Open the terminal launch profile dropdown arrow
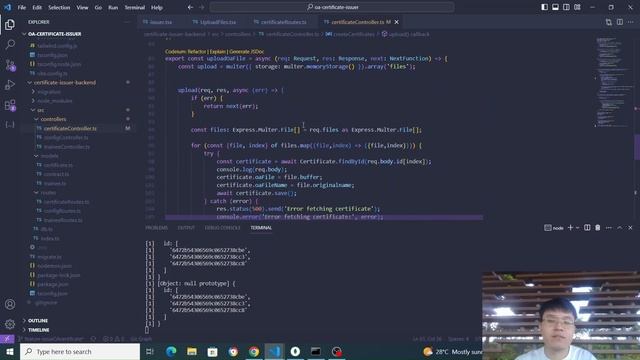Viewport: 640px width, 360px height. click(578, 228)
